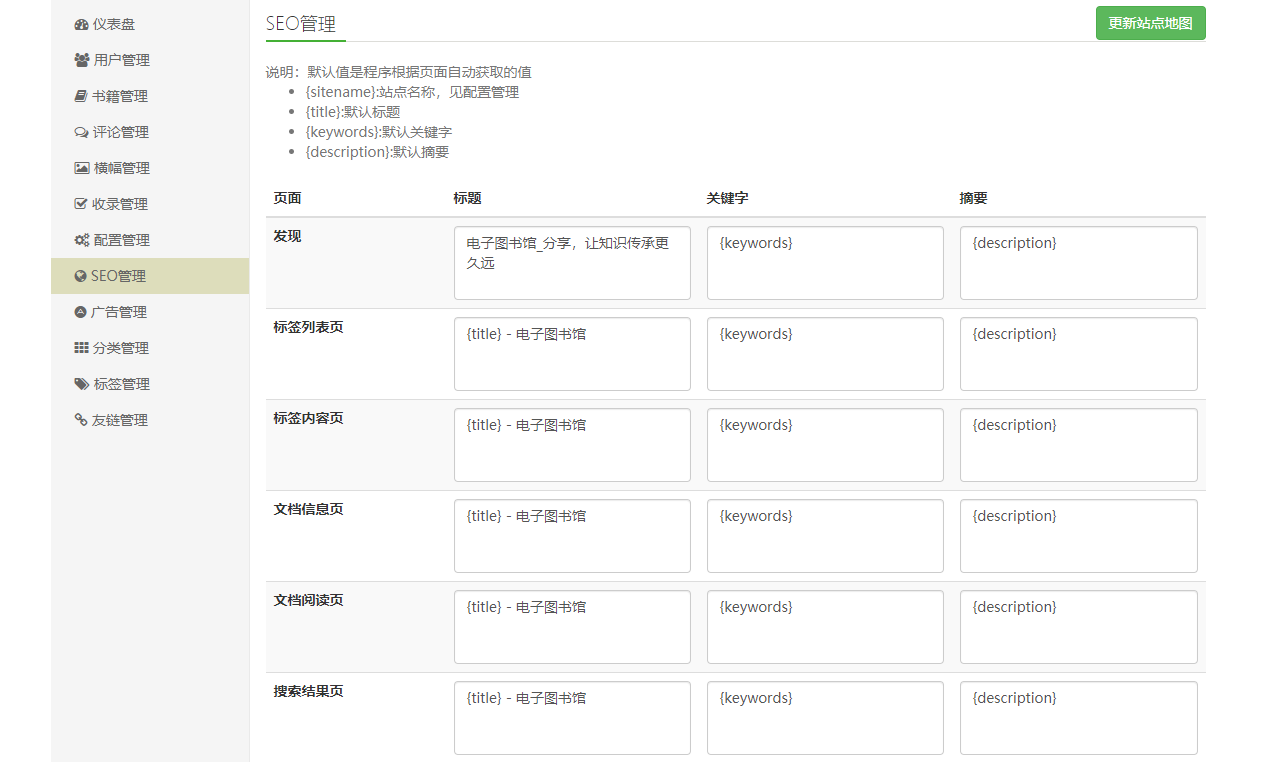
Task: Click the check-square icon beside 收录管理
Action: pyautogui.click(x=81, y=204)
